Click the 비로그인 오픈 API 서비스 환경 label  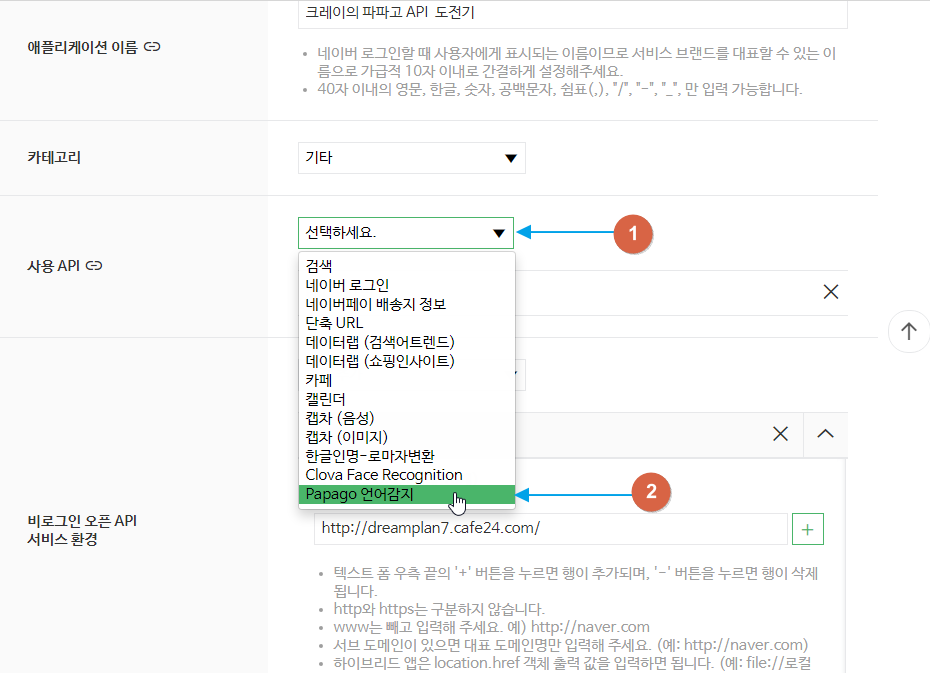pyautogui.click(x=82, y=530)
